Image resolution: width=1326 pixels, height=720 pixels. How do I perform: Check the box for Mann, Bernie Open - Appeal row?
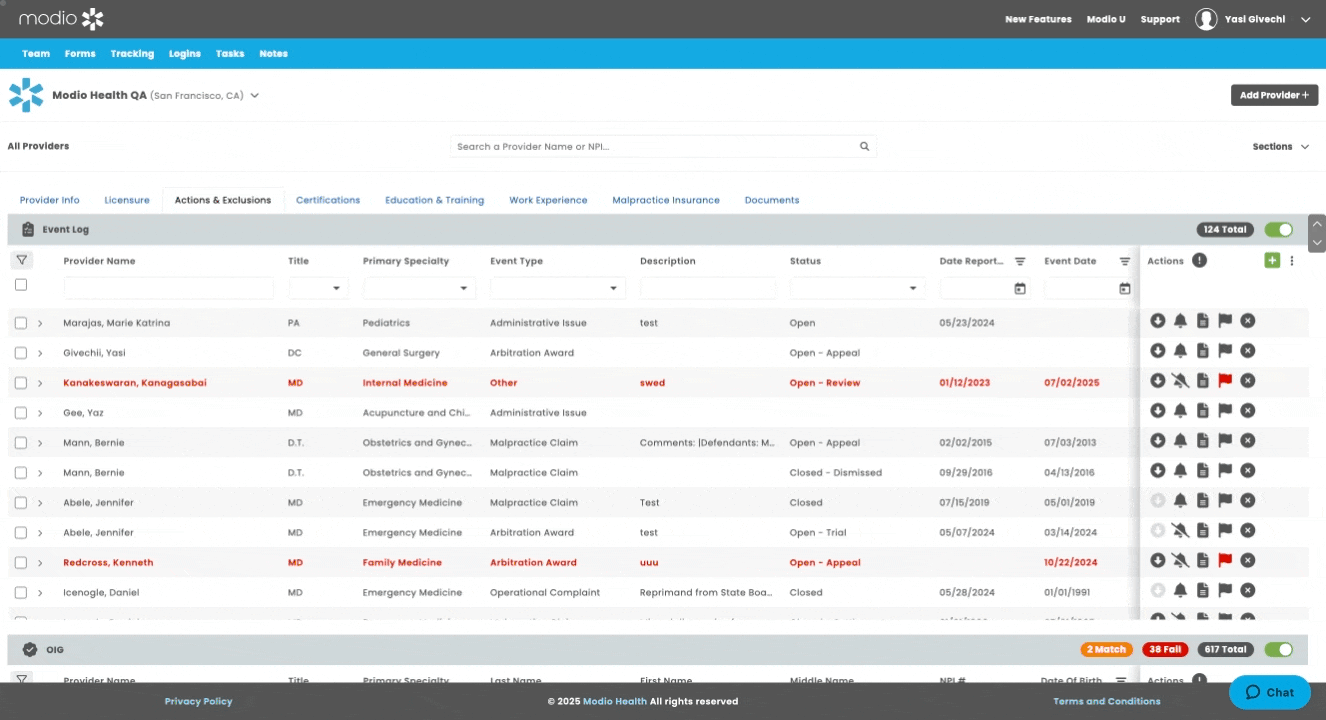click(21, 442)
